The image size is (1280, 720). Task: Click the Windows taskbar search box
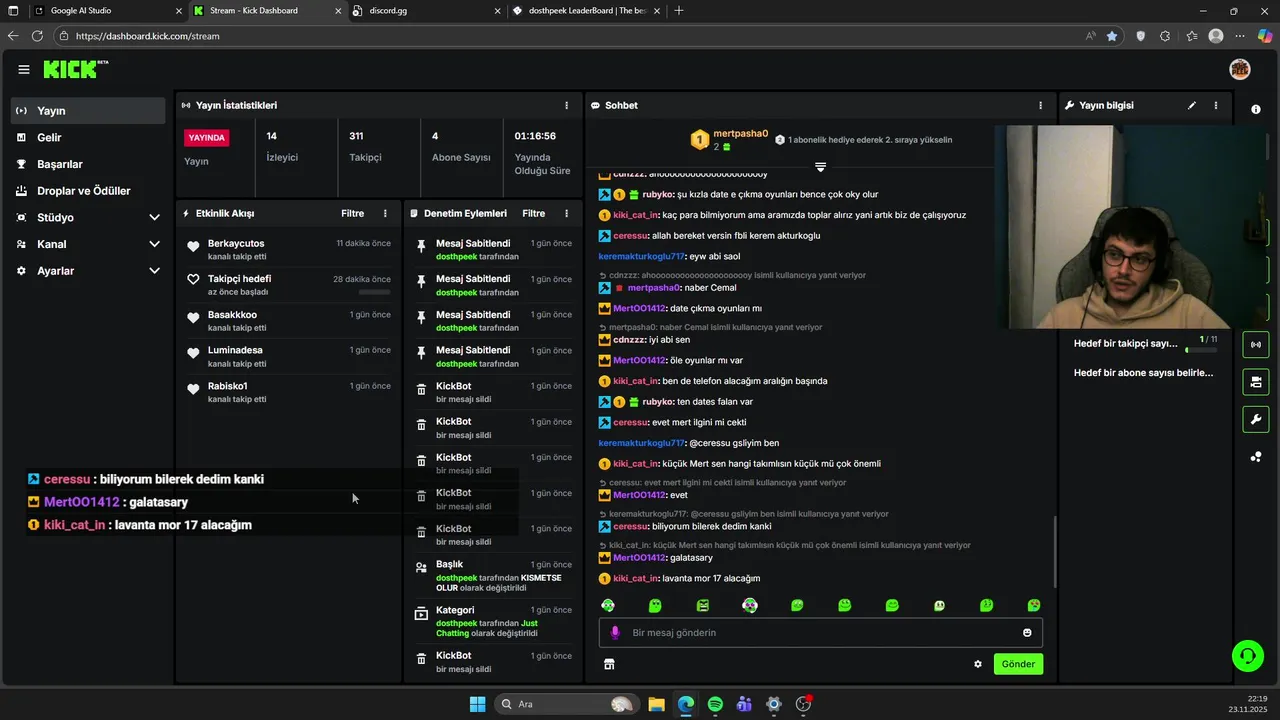click(566, 704)
